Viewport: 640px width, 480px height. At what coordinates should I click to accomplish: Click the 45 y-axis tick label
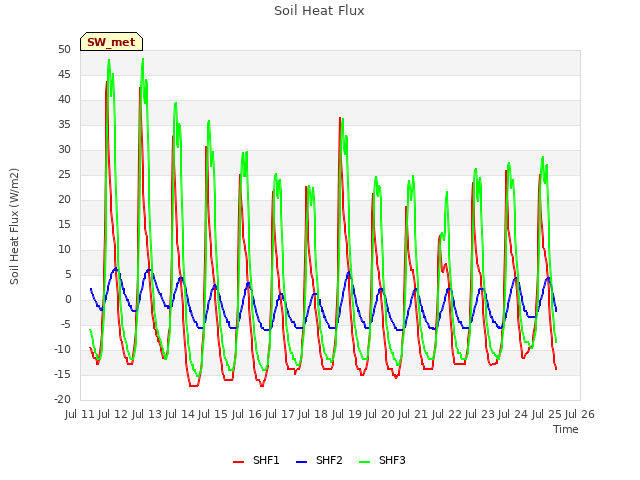[x=64, y=74]
